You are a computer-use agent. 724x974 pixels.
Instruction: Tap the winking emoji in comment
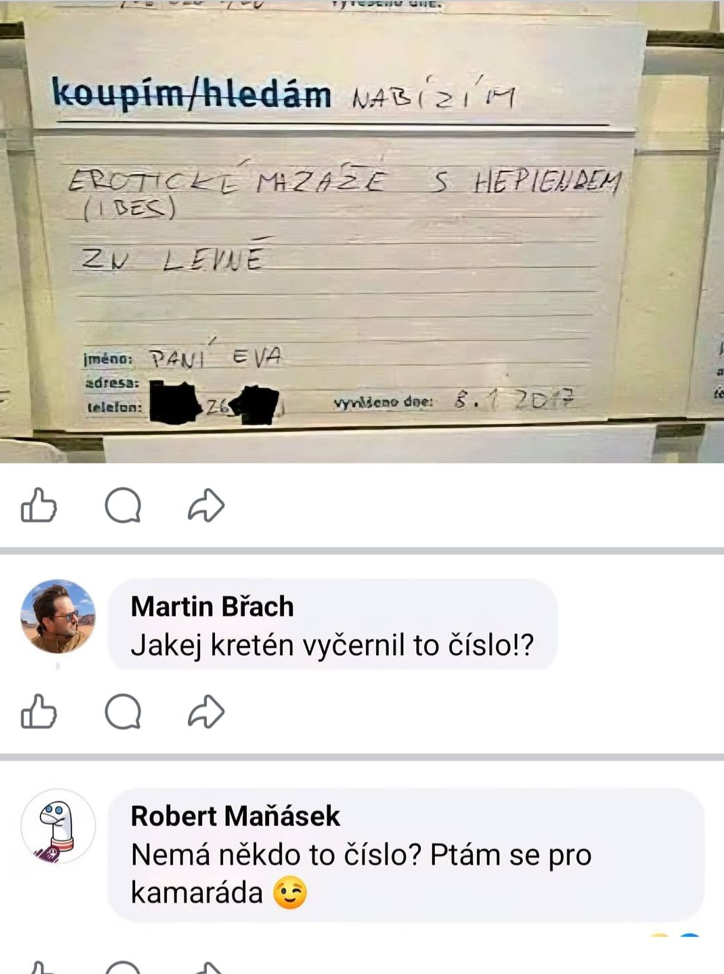(x=290, y=893)
